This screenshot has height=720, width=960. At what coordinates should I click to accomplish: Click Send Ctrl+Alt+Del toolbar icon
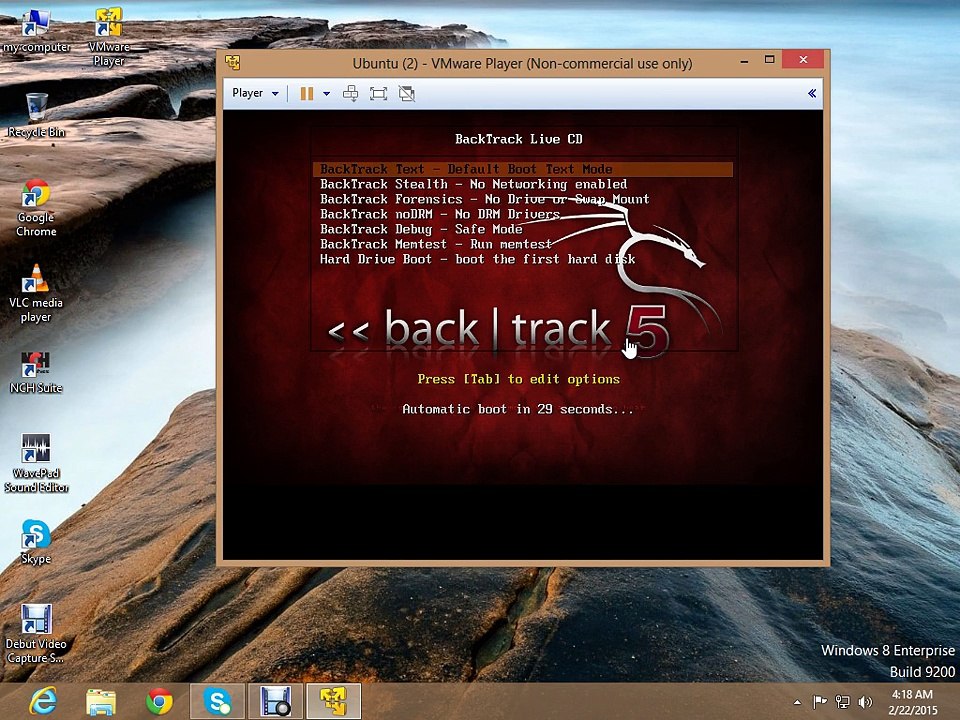(351, 94)
